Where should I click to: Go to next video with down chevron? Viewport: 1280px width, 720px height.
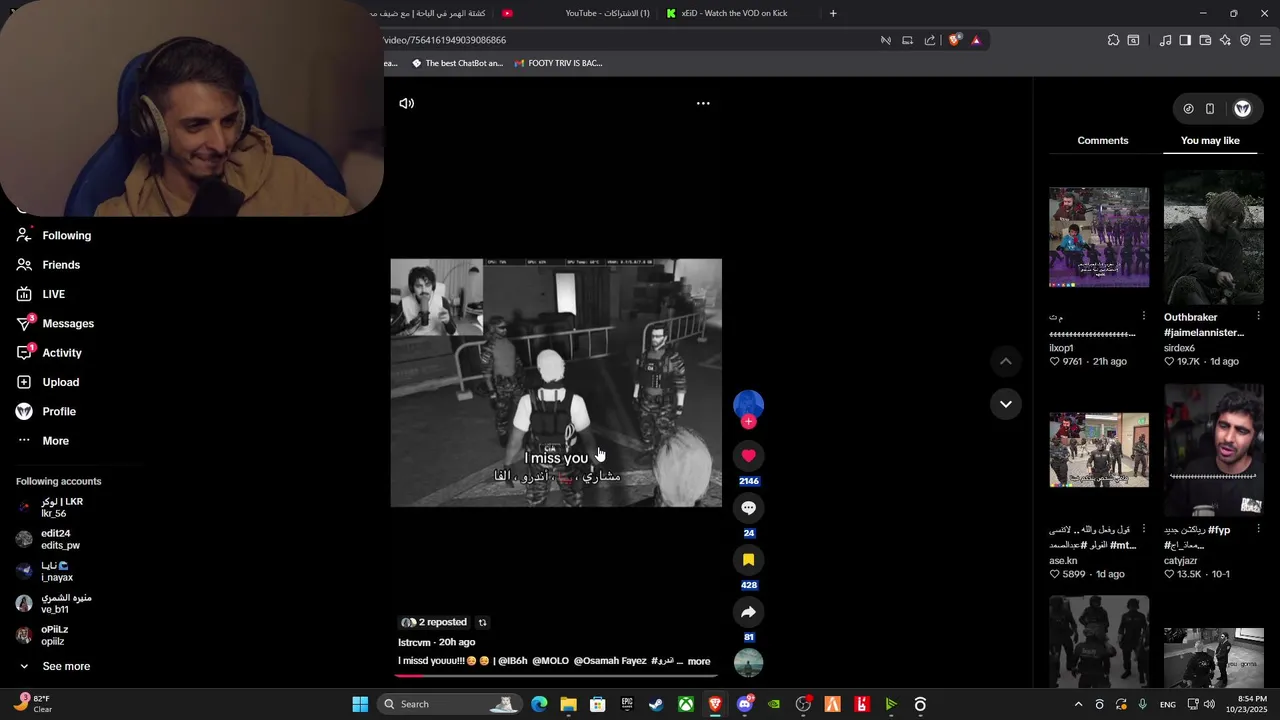pyautogui.click(x=1006, y=404)
